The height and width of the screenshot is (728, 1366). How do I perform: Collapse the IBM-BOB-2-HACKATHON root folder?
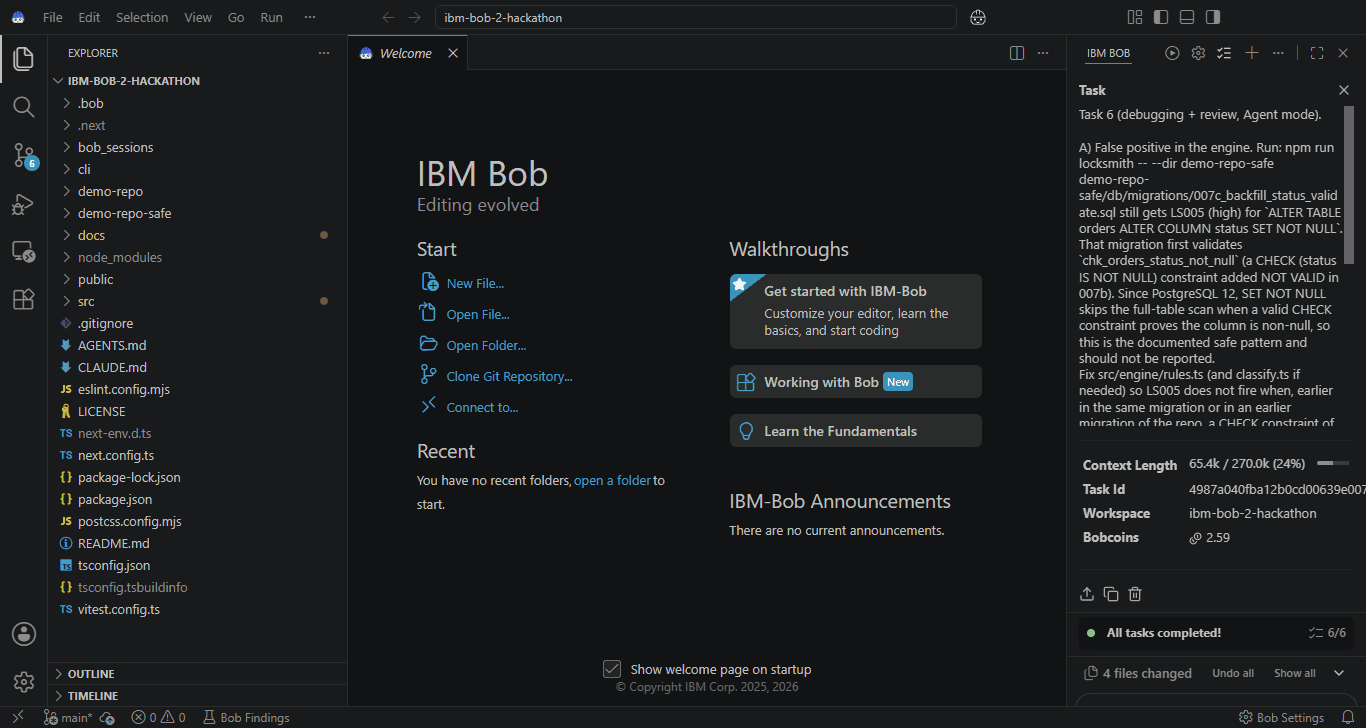coord(197,81)
